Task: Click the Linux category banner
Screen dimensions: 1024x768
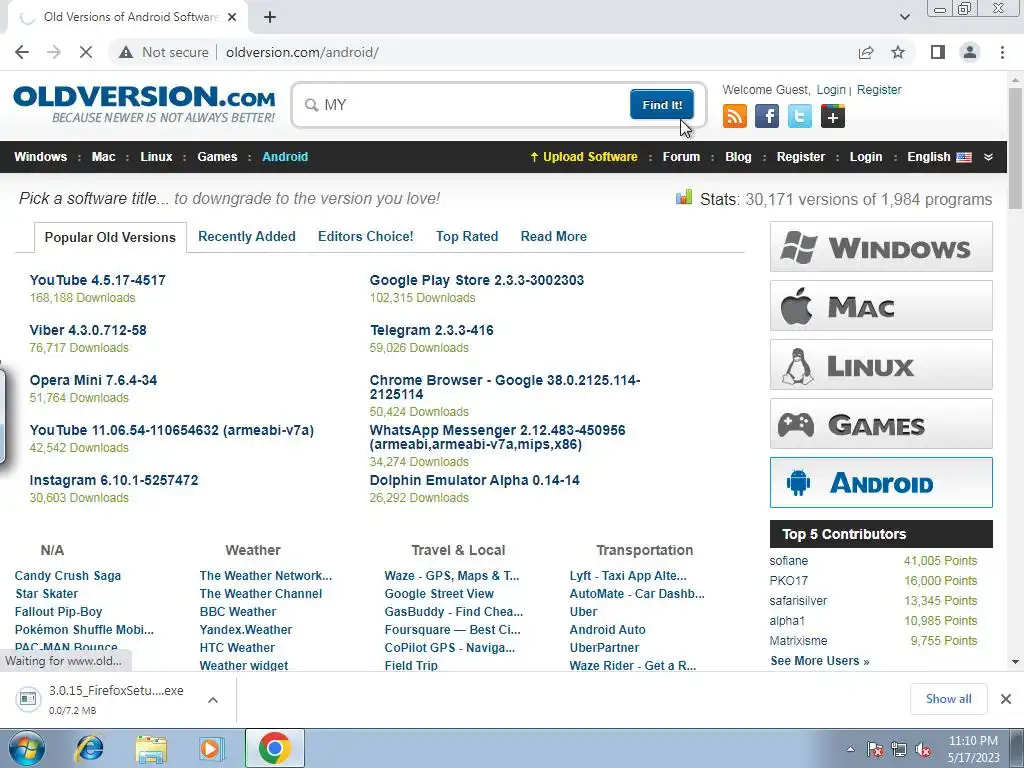Action: [x=881, y=364]
